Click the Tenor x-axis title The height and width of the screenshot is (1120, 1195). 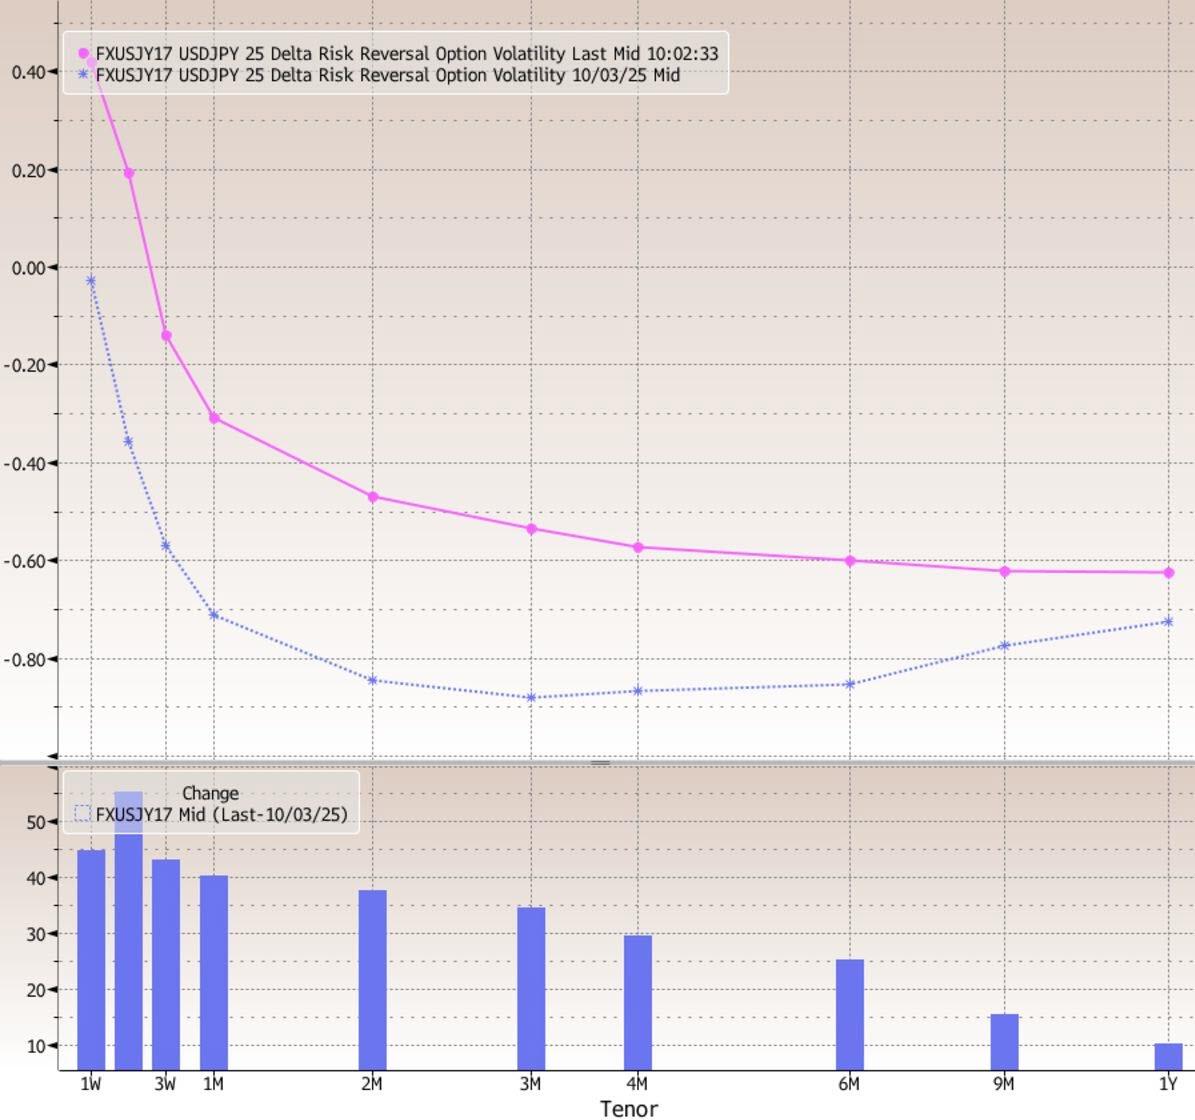(x=629, y=1108)
